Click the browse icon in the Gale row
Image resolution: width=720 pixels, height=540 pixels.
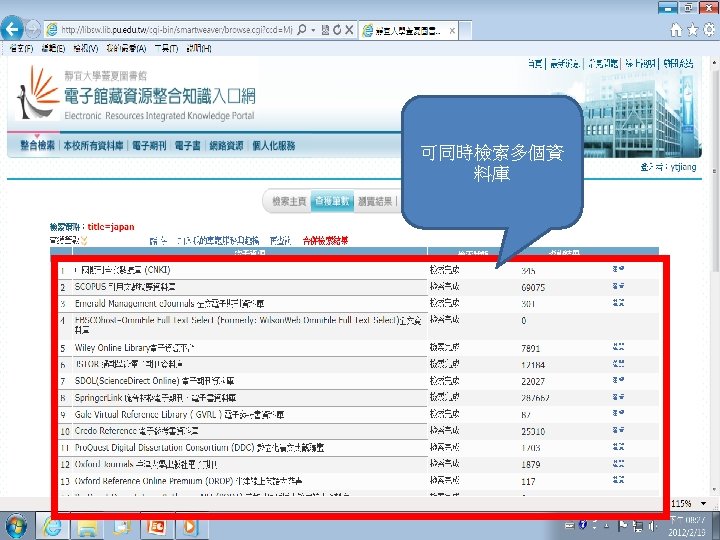tap(618, 413)
